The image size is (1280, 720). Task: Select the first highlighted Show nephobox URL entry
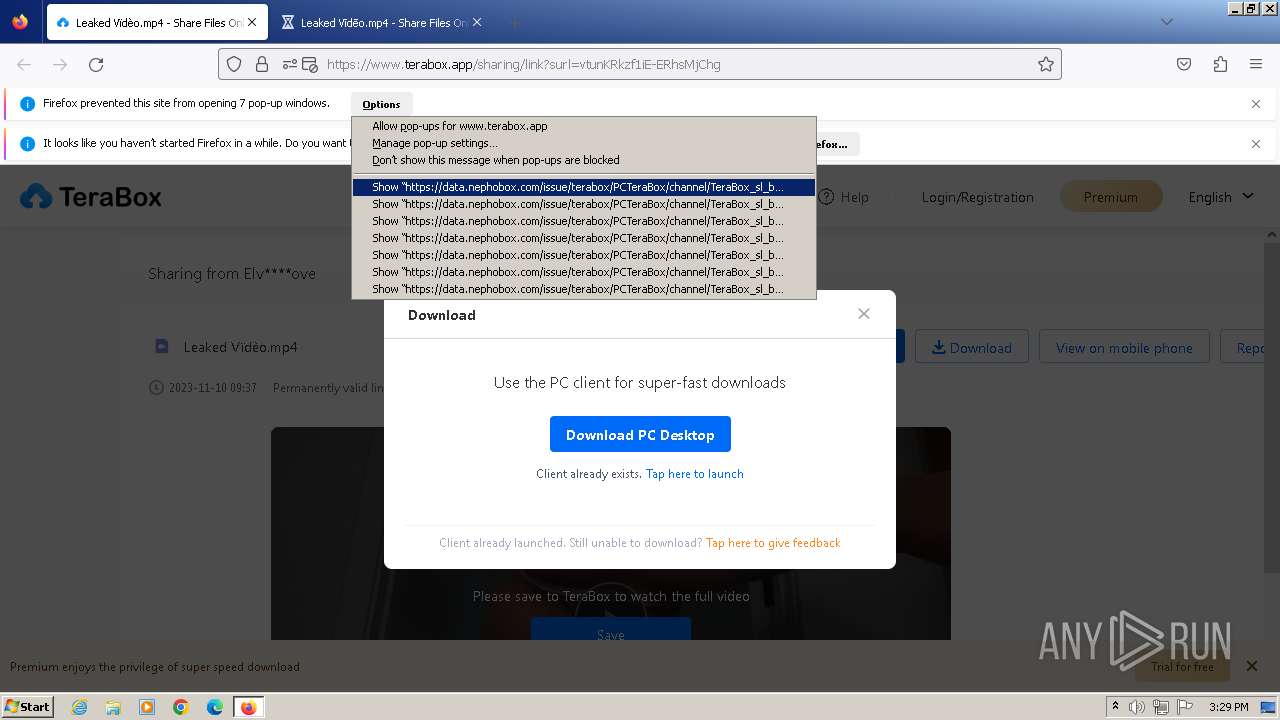pyautogui.click(x=583, y=187)
